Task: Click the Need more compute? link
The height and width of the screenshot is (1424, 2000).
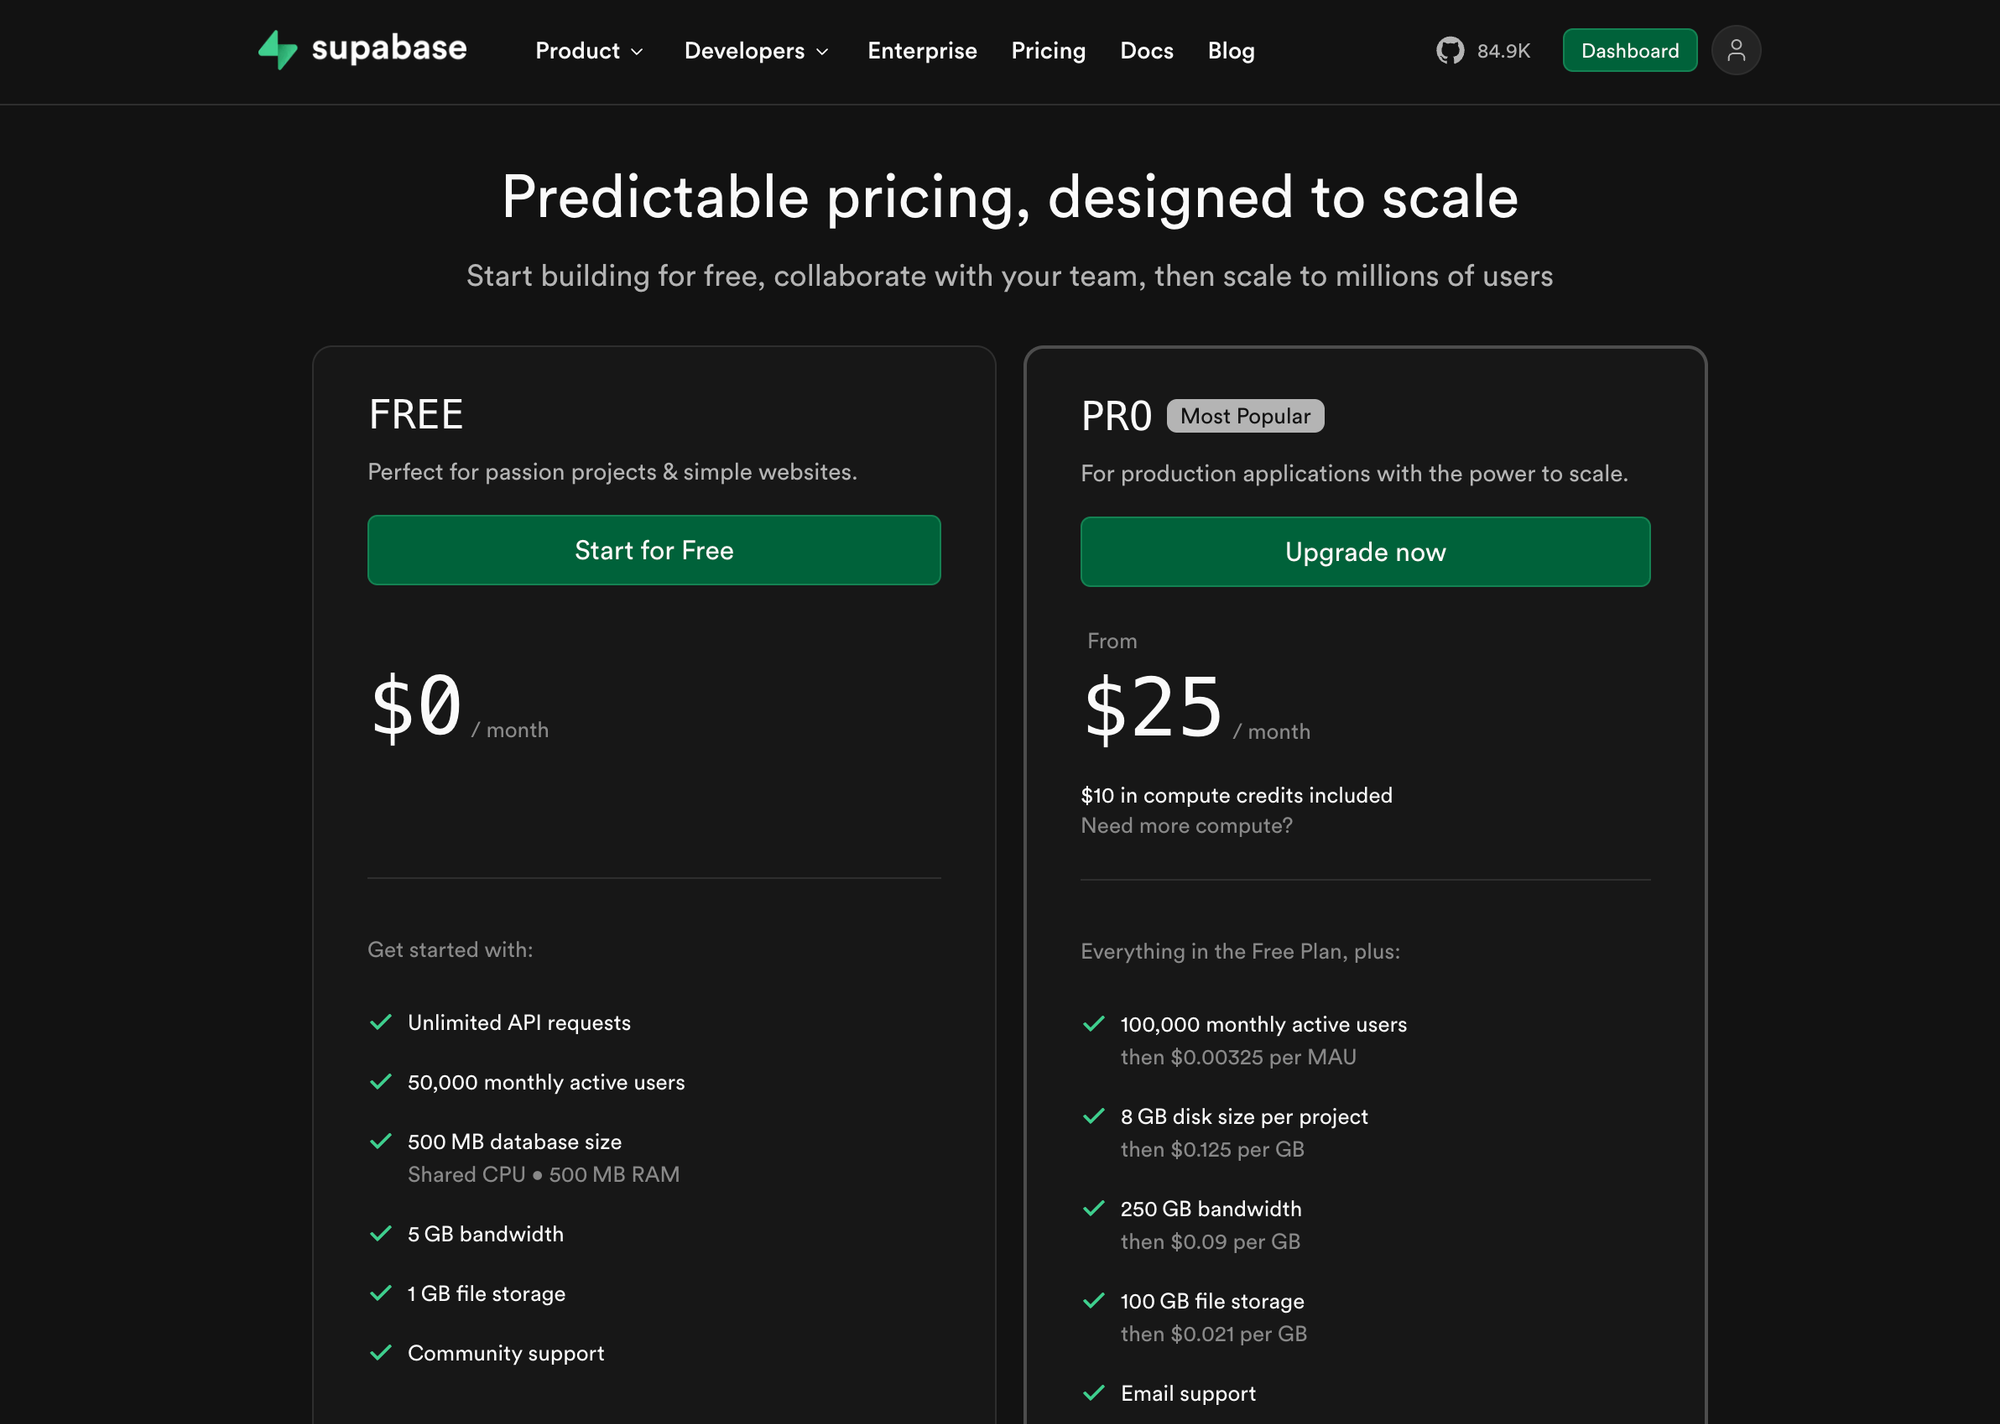Action: [x=1186, y=826]
